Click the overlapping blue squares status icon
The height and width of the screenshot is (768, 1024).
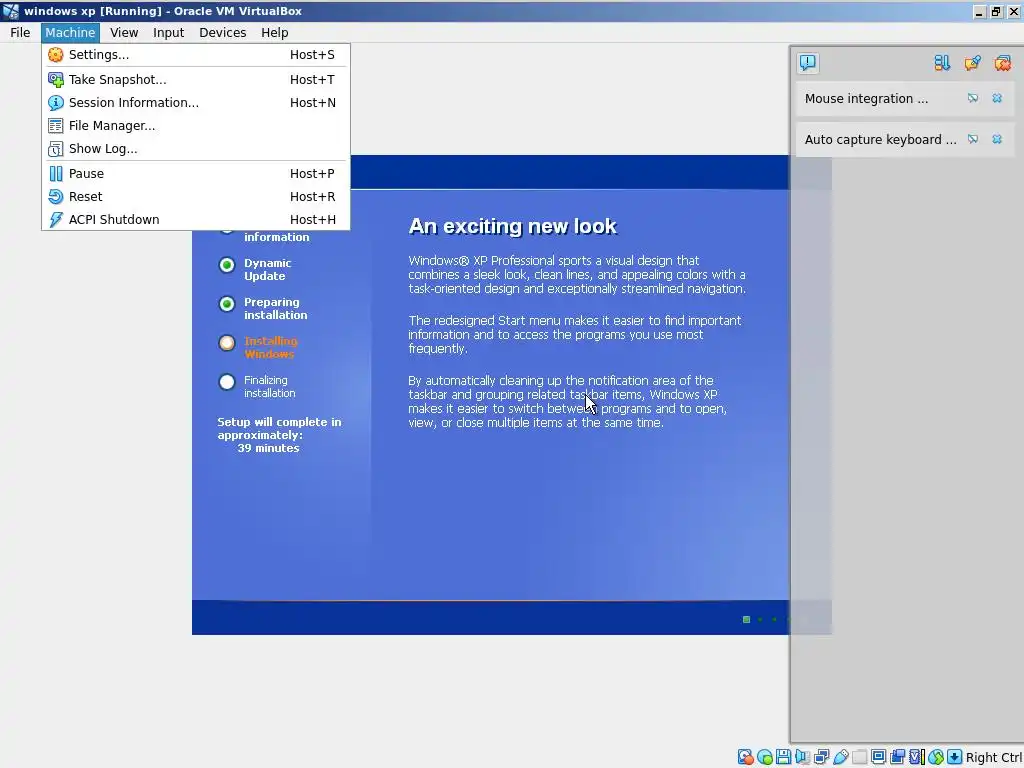click(x=897, y=757)
